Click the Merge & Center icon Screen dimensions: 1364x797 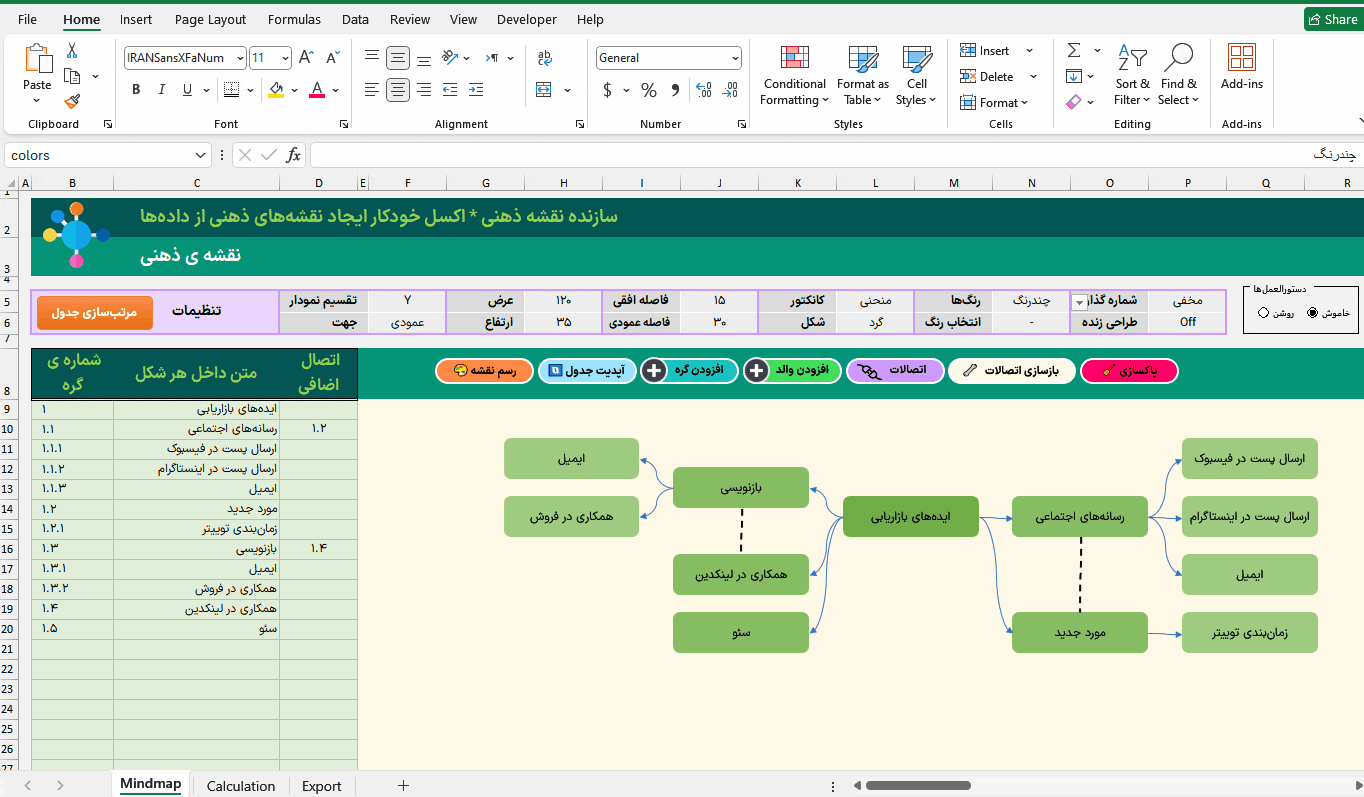pos(544,90)
